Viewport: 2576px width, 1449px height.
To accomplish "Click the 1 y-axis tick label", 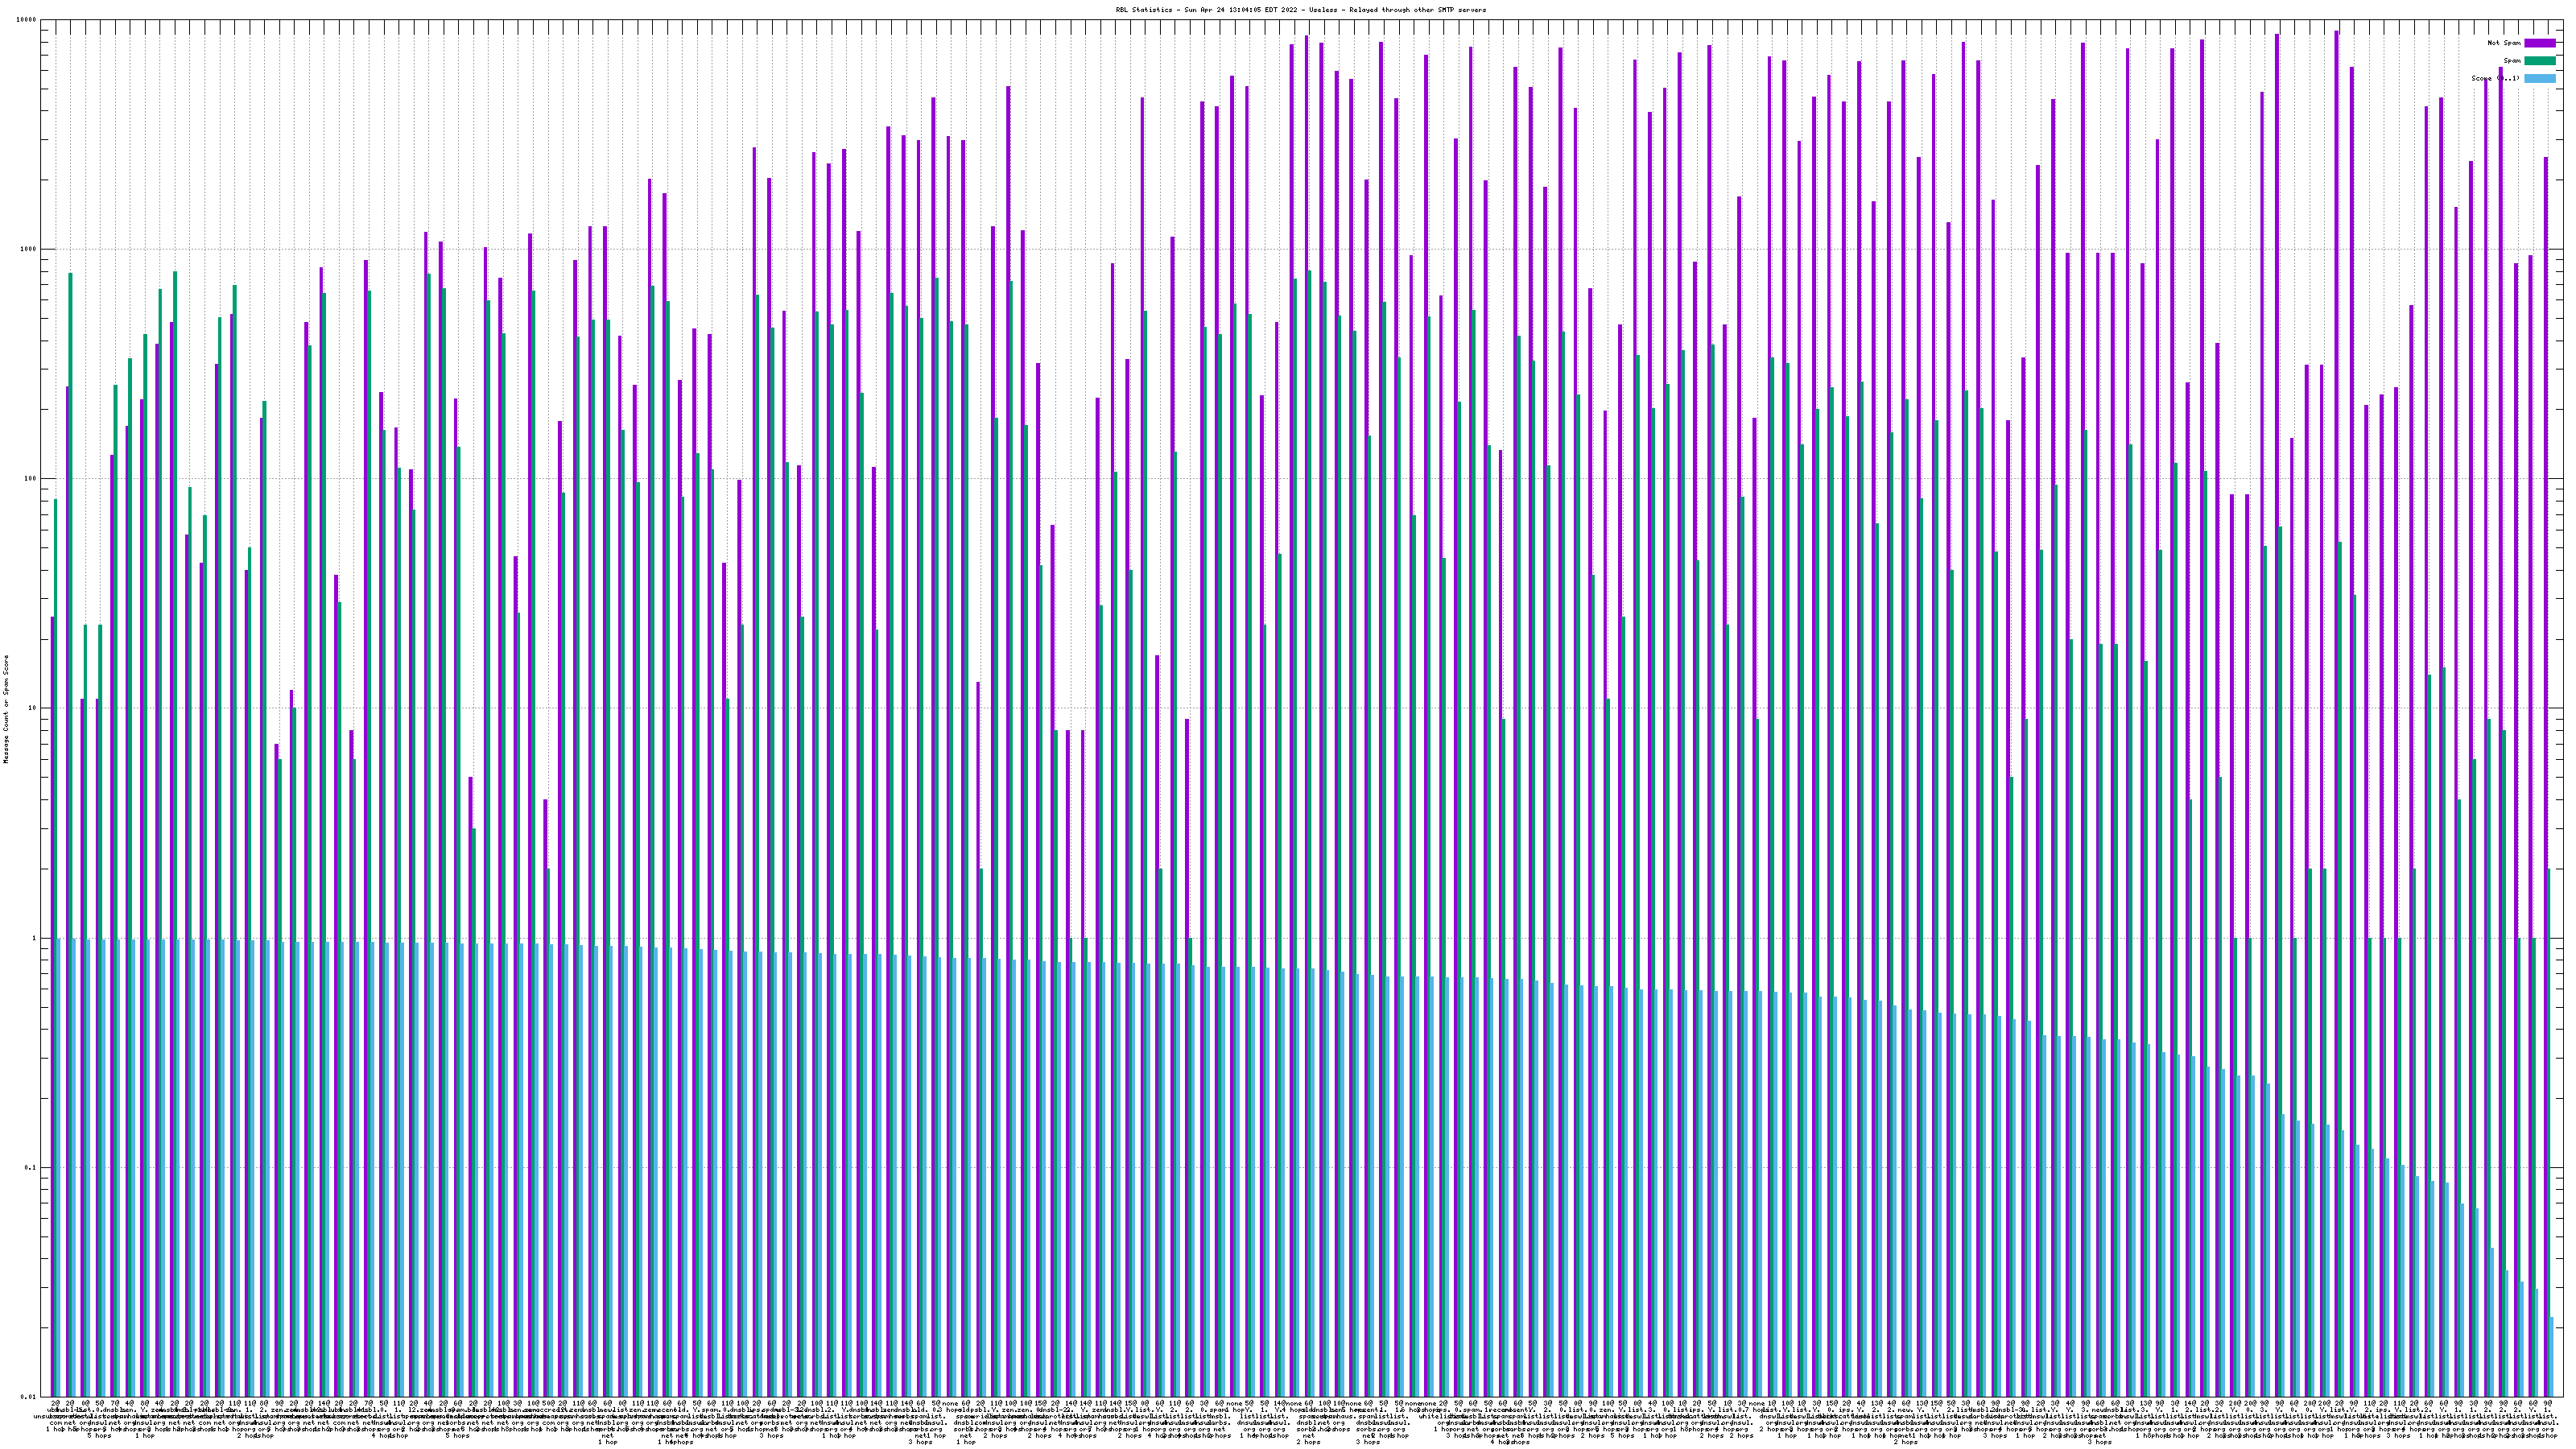I will click(x=35, y=938).
